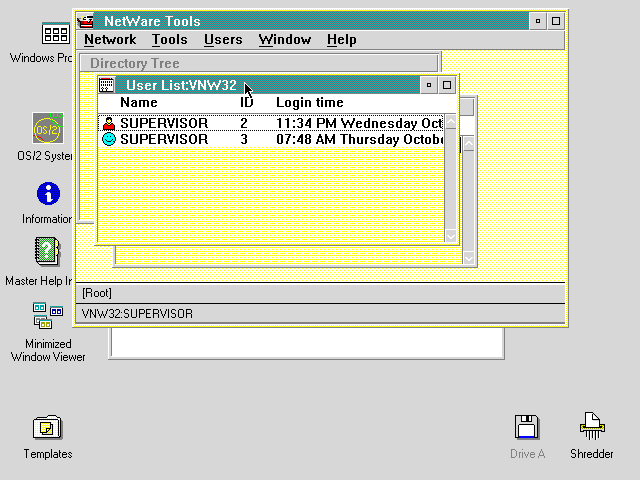Click the Name column header
This screenshot has width=640, height=480.
(139, 102)
